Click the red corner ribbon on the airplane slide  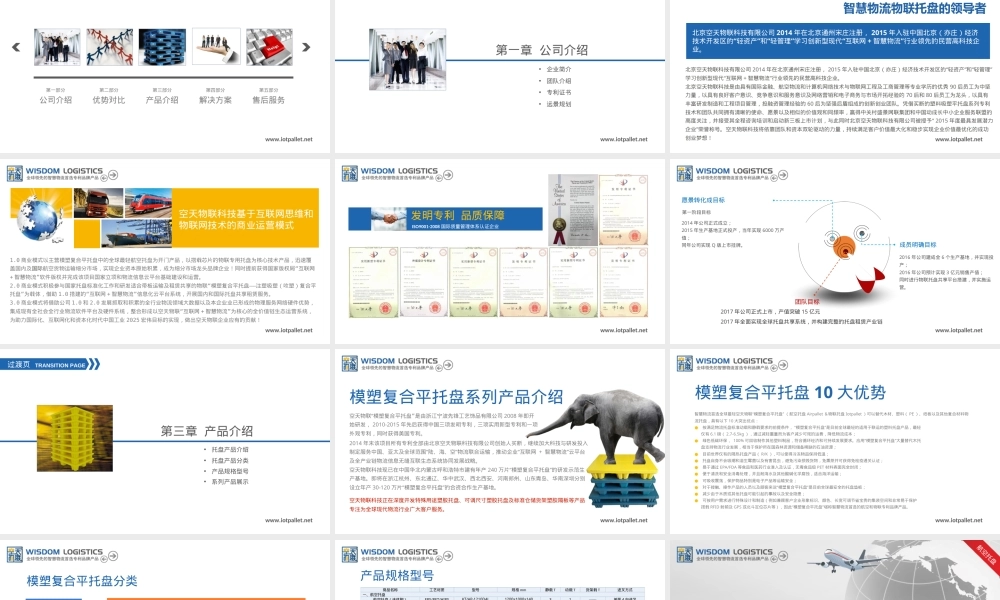[985, 555]
